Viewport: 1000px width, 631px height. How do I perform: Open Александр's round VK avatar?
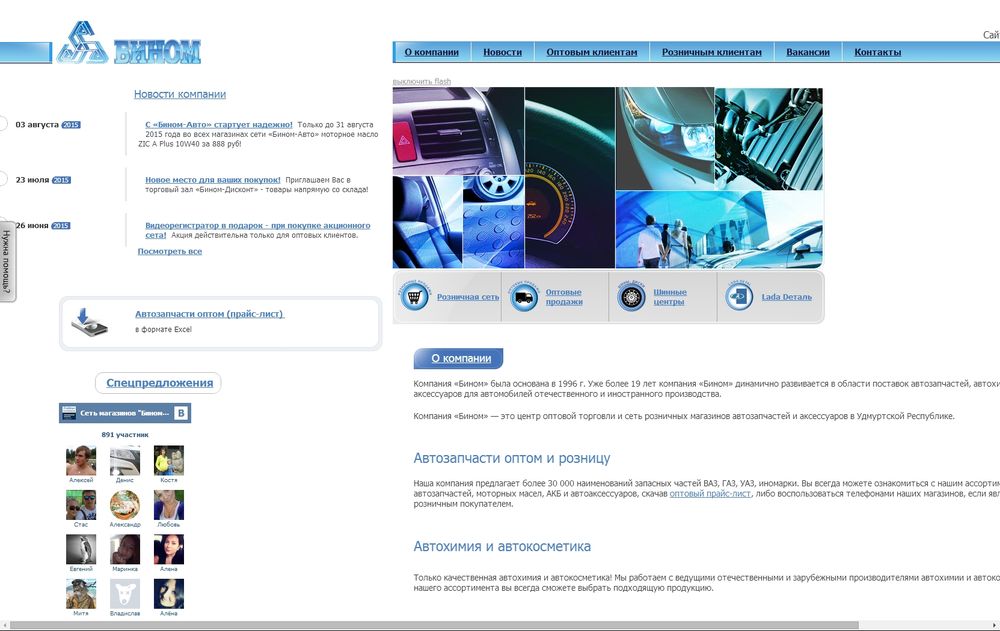125,505
